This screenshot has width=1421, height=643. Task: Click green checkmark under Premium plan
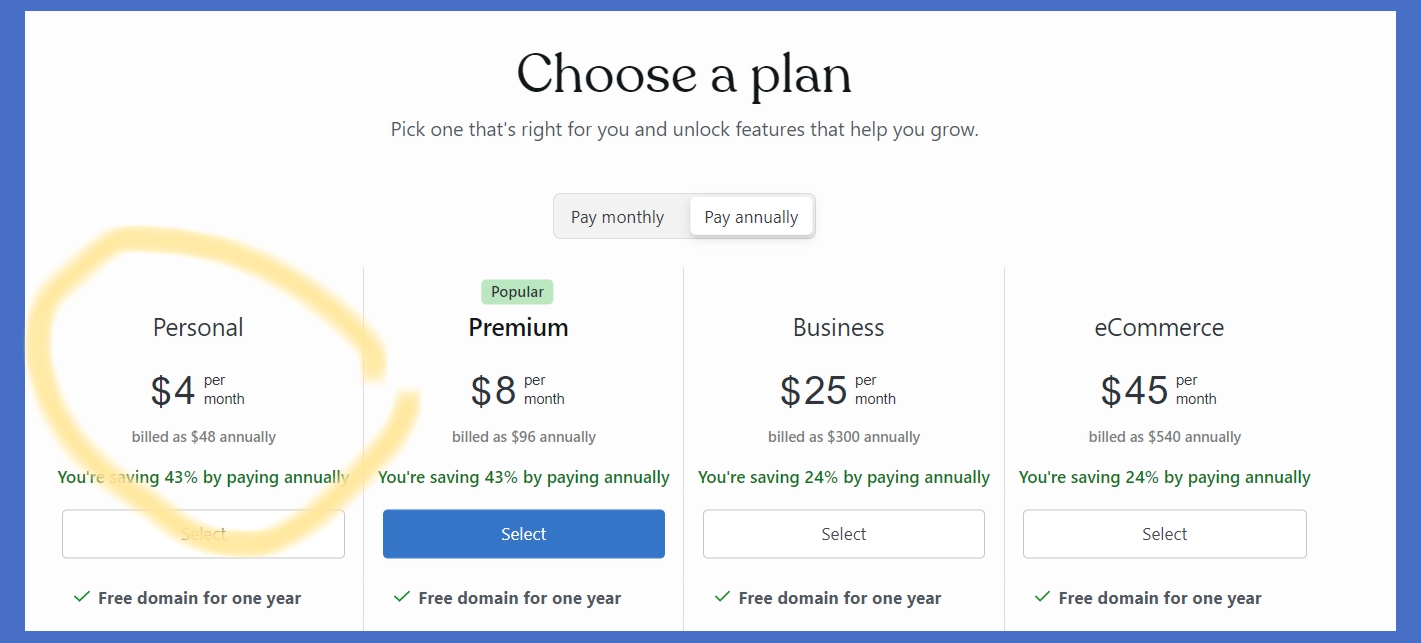click(402, 597)
